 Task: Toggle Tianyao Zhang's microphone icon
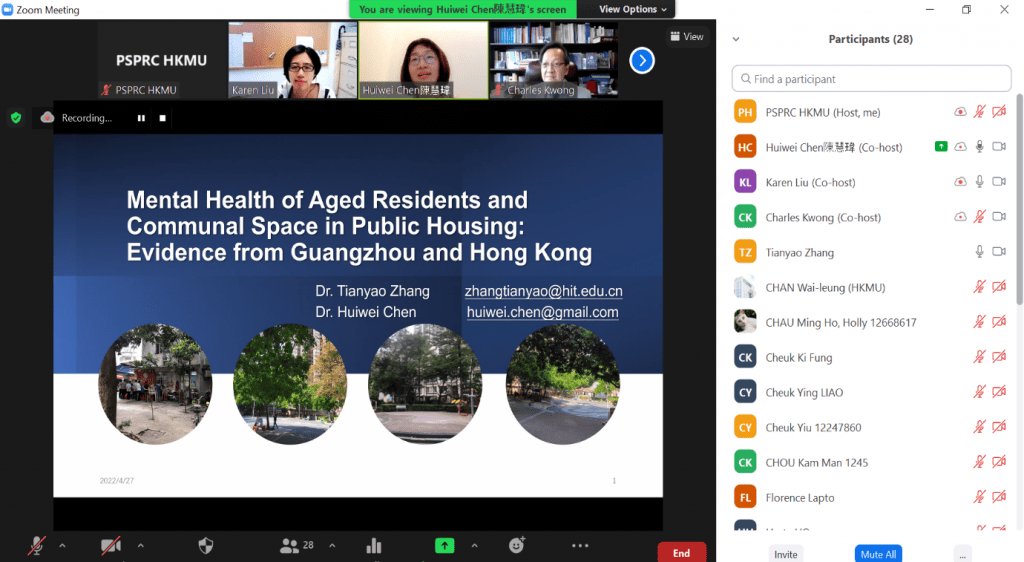[980, 252]
